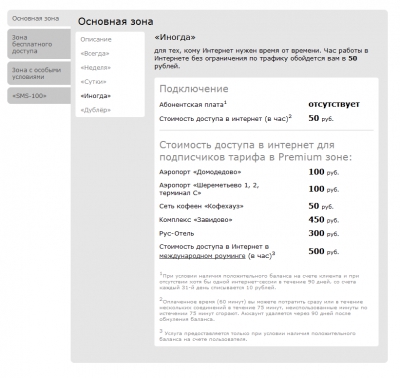Click the 450 руб. price value
This screenshot has height=378, width=400.
point(323,220)
